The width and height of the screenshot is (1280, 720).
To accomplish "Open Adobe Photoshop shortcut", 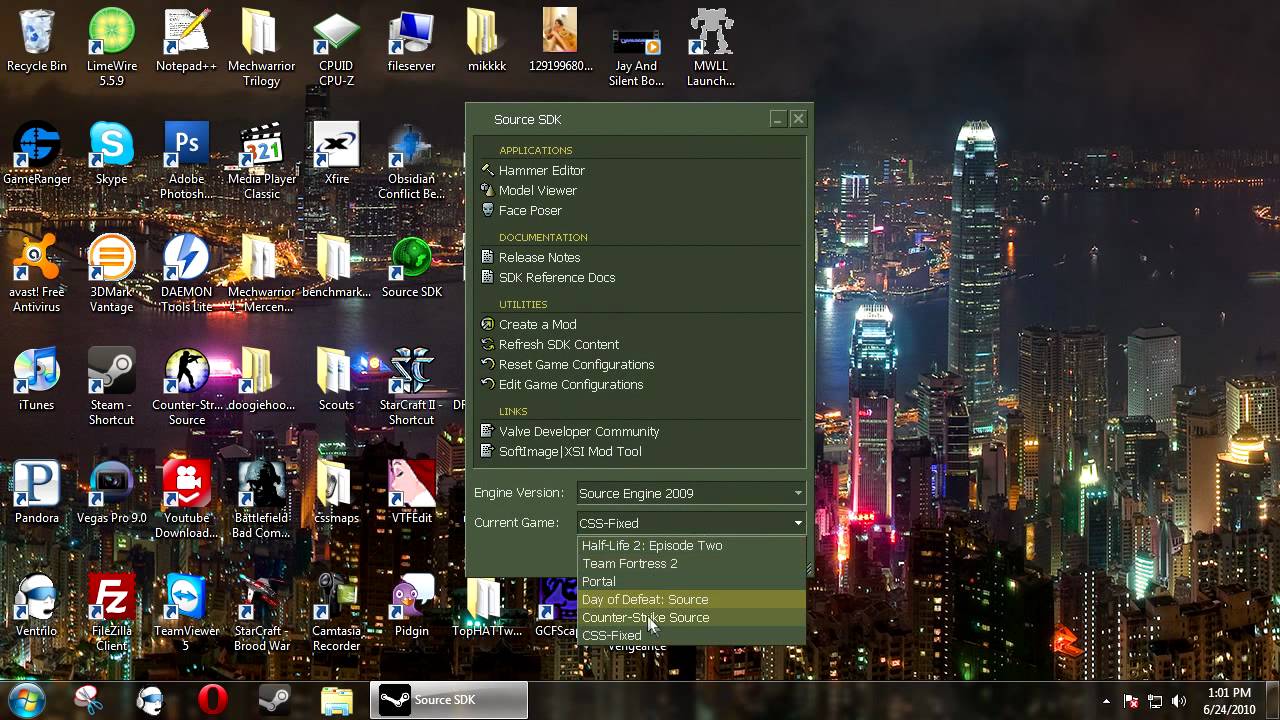I will 186,160.
